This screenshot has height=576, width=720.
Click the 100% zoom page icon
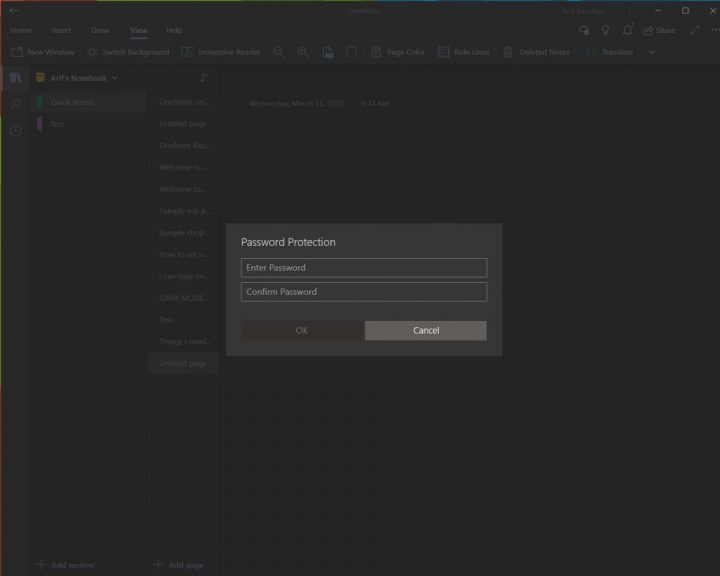328,52
